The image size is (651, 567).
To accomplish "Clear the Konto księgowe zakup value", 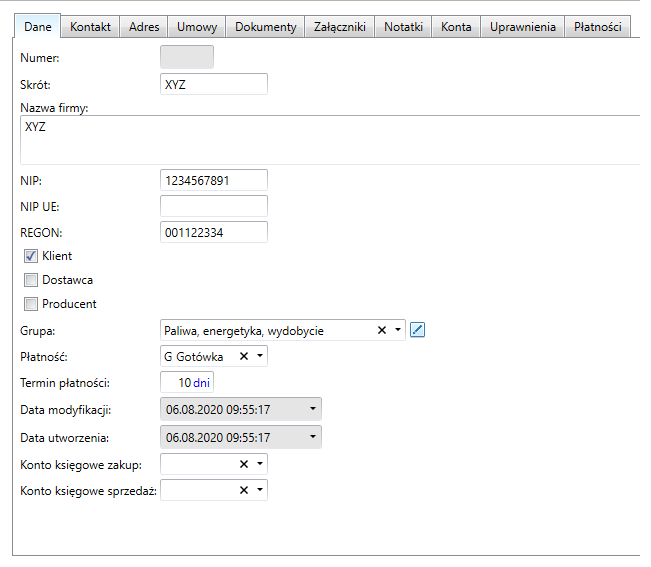I will click(x=244, y=464).
